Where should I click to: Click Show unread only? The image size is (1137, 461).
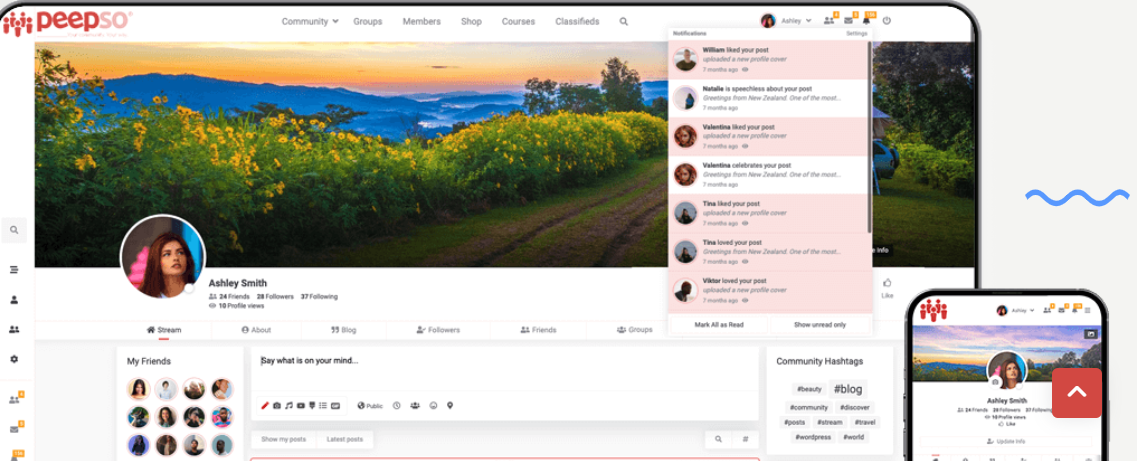coord(819,325)
